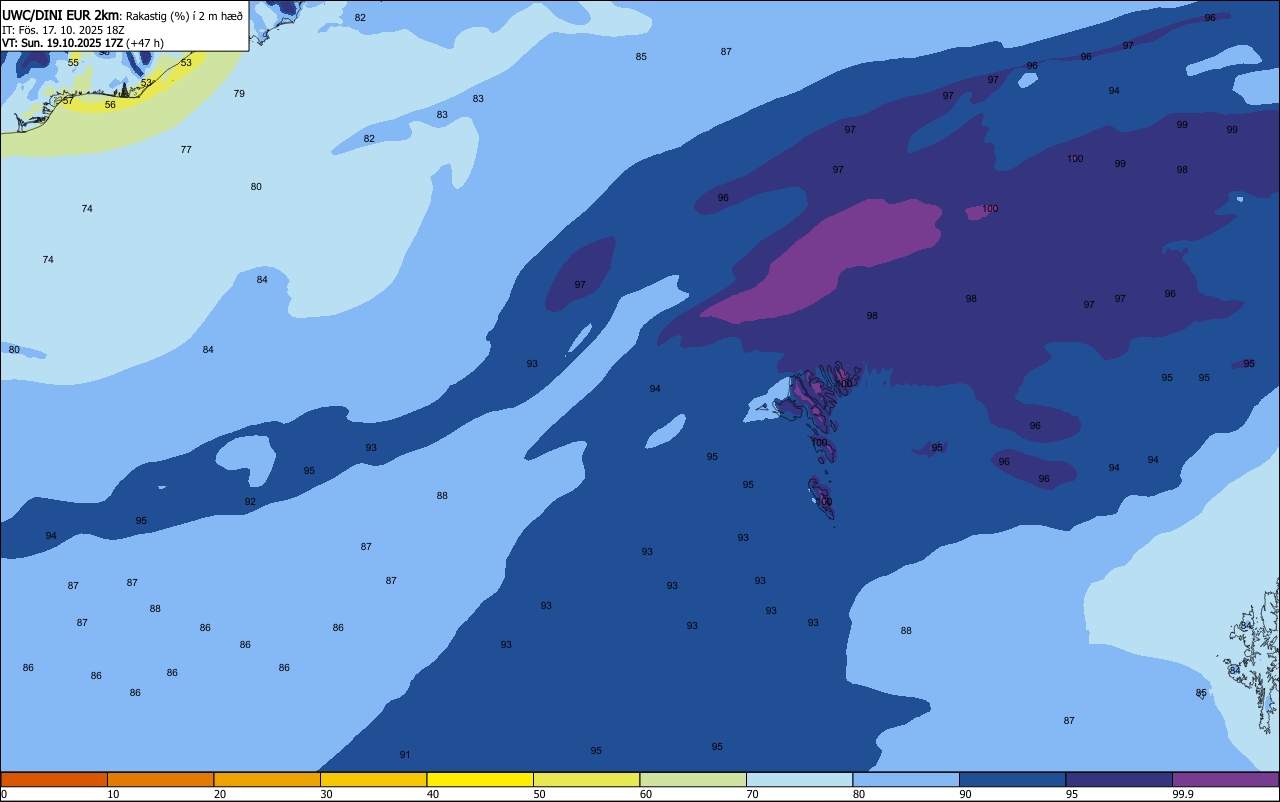
Task: Click the '10' legend tick label
Action: [113, 794]
